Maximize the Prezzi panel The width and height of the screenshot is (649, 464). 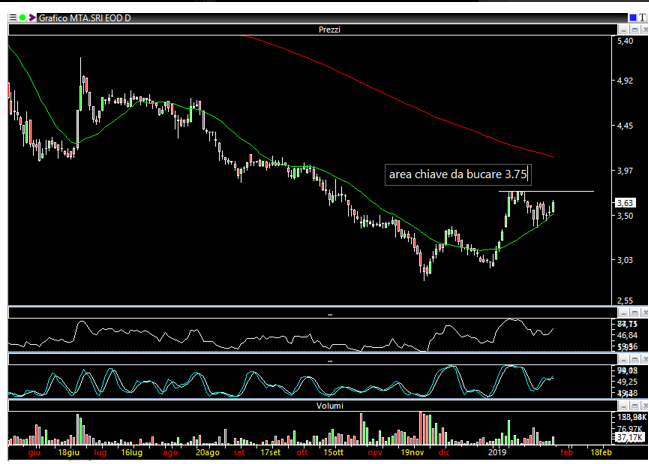(635, 30)
